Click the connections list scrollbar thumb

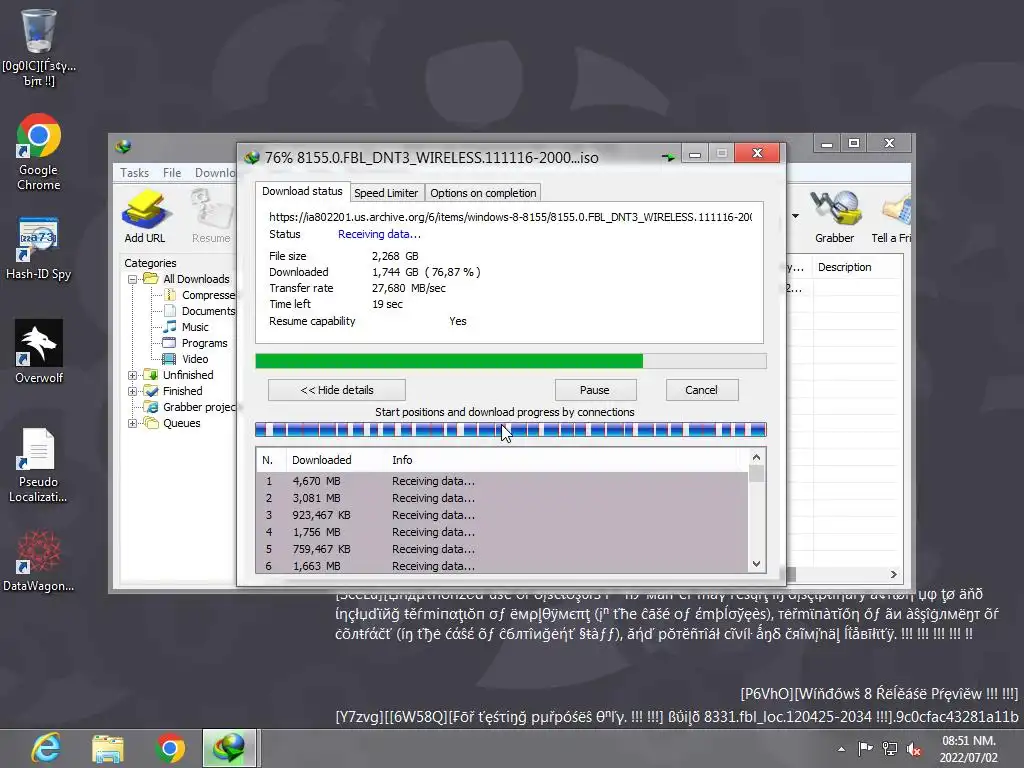[756, 473]
